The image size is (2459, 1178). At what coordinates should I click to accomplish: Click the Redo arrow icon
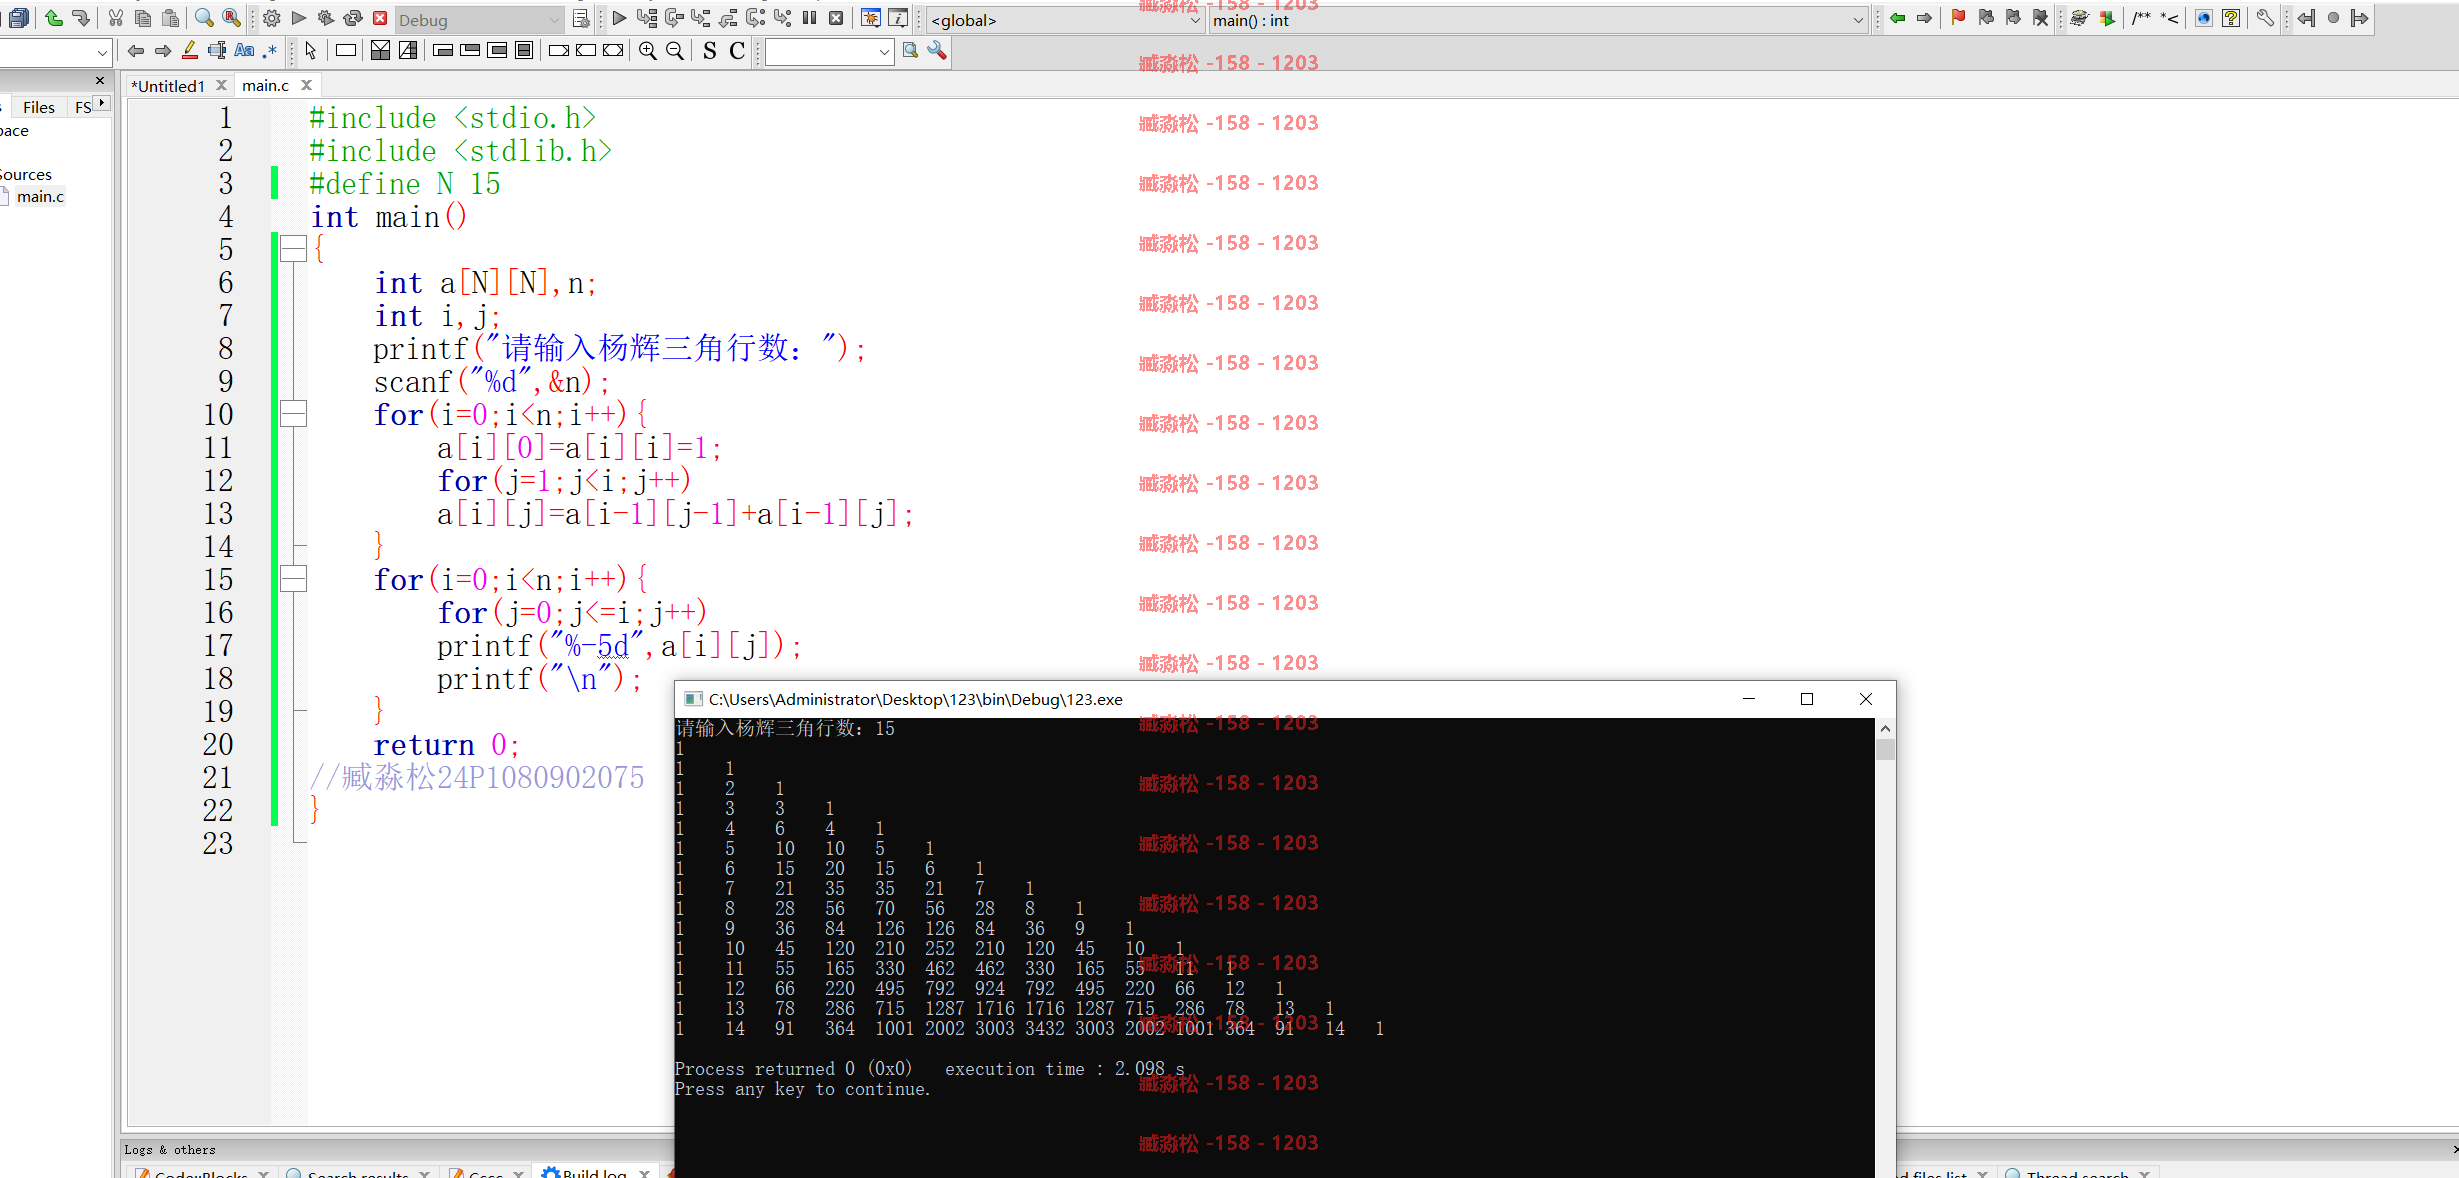tap(81, 18)
